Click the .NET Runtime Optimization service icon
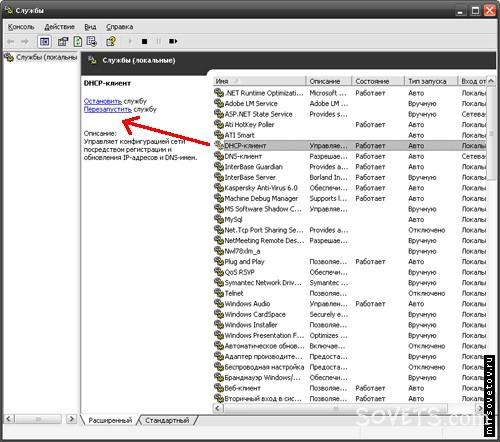Viewport: 500px width, 442px height. point(219,93)
